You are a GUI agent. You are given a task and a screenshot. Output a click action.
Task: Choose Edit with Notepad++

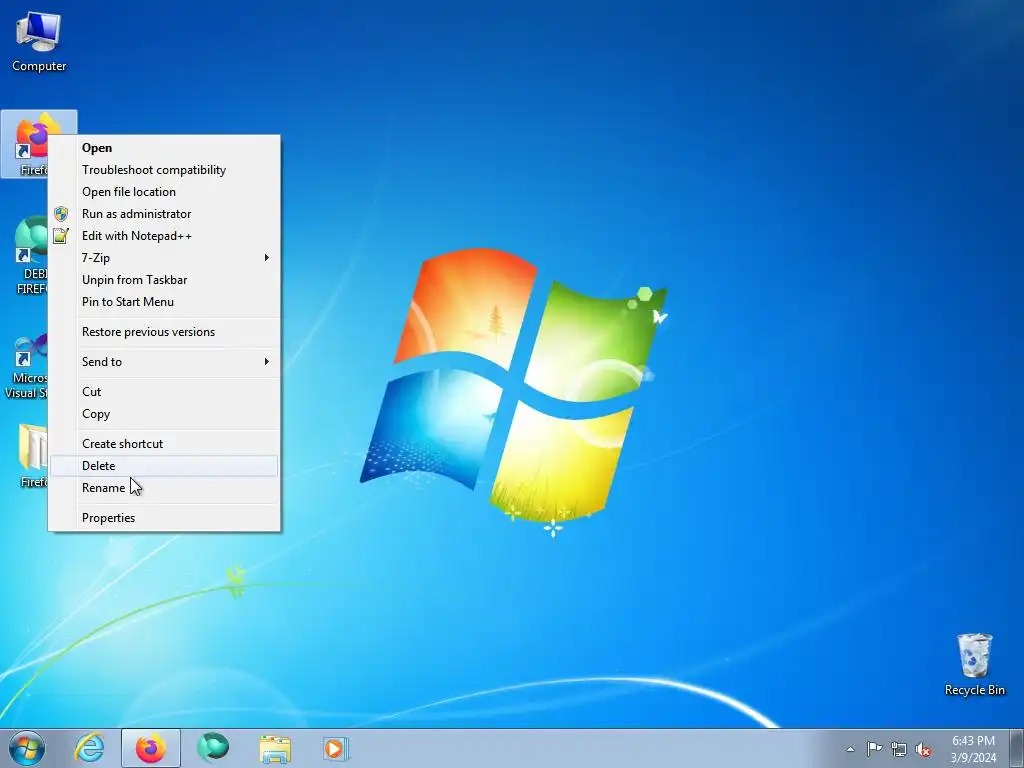click(164, 236)
